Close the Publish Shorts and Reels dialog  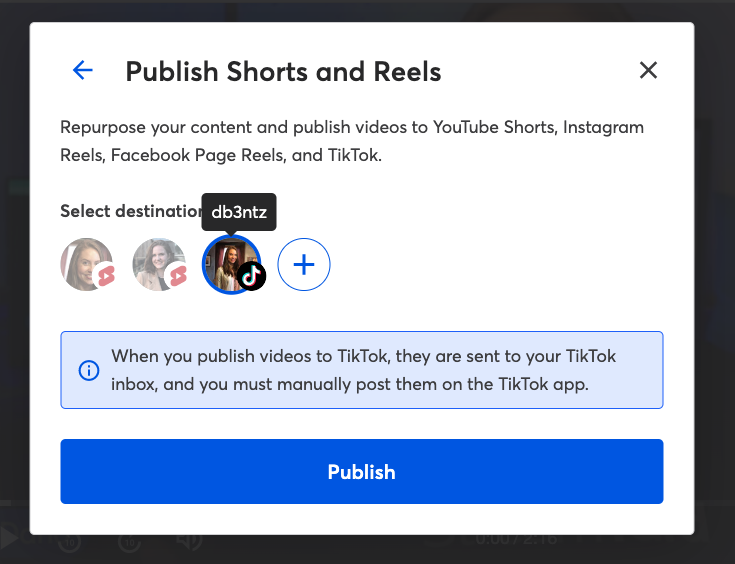(x=648, y=70)
